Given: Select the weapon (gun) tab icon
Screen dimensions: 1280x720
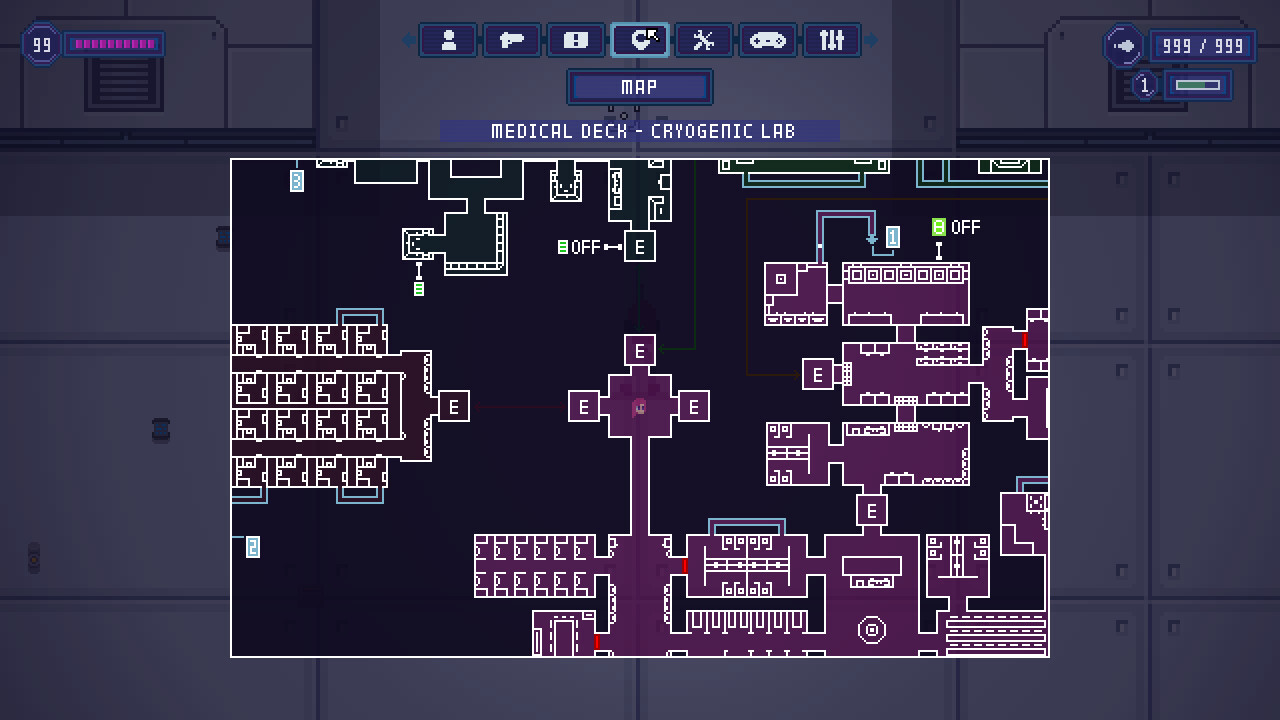Looking at the screenshot, I should pyautogui.click(x=512, y=40).
